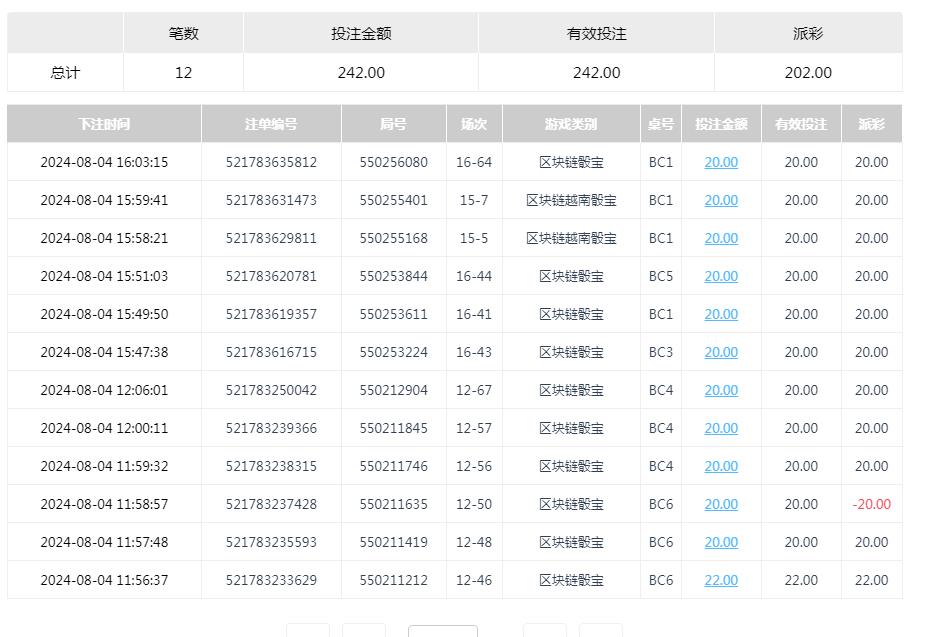Sort by the 下注时间 column header
This screenshot has width=943, height=637.
(103, 123)
